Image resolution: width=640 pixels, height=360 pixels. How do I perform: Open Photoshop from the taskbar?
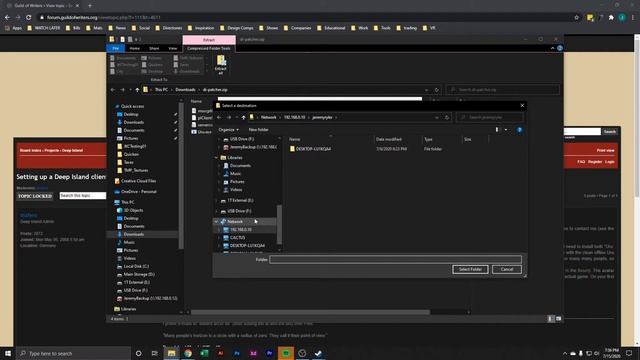click(237, 353)
